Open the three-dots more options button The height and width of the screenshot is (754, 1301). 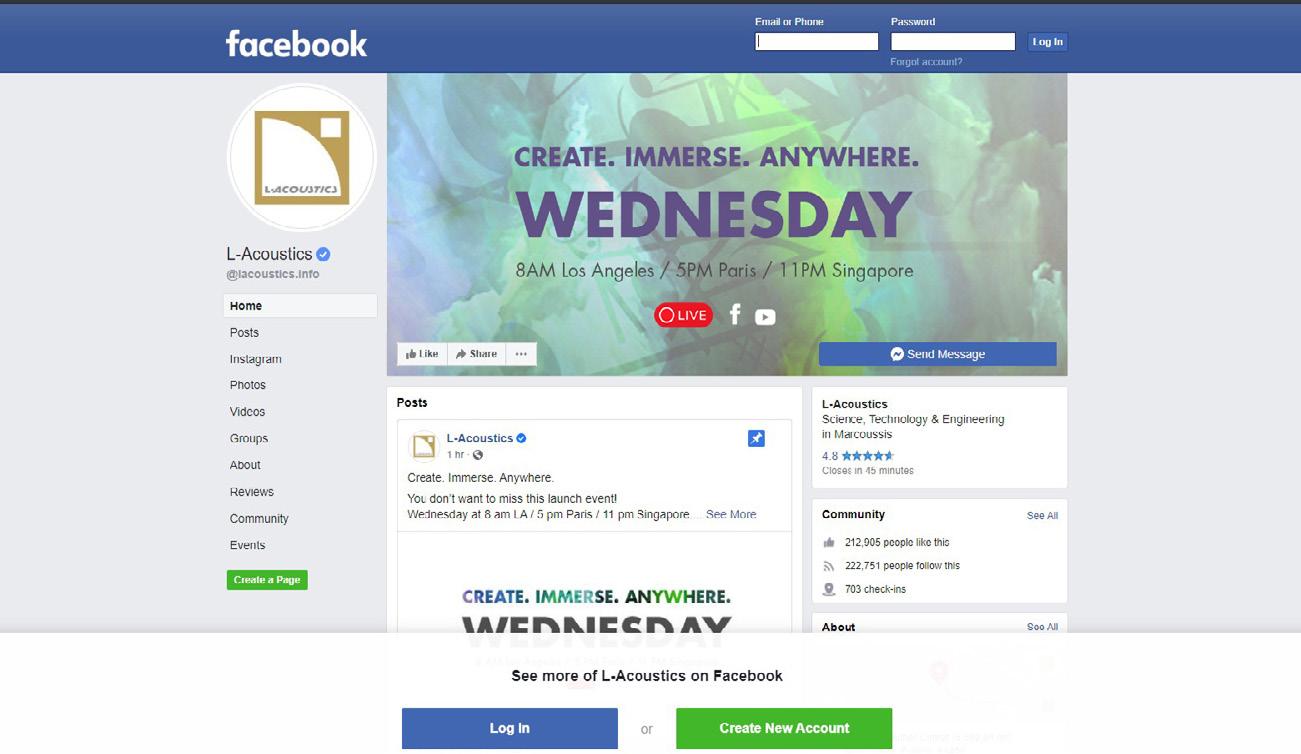[521, 354]
